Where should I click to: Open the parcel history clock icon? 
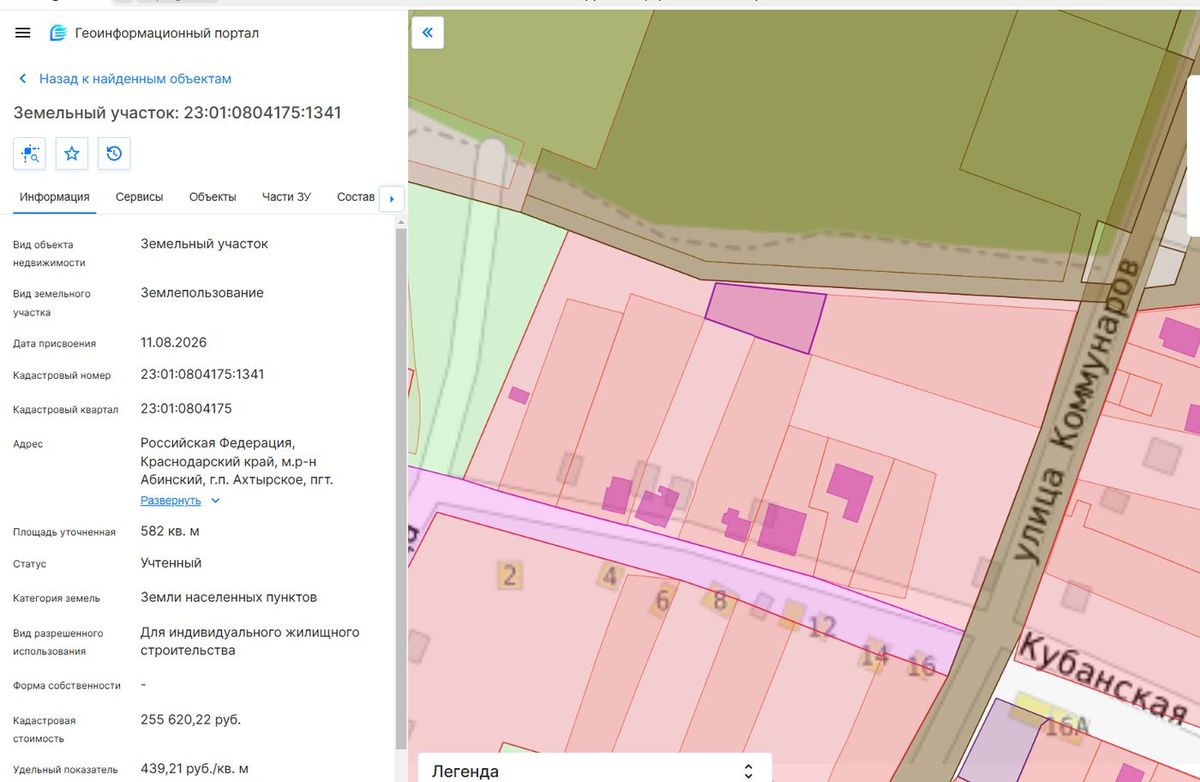pos(114,153)
